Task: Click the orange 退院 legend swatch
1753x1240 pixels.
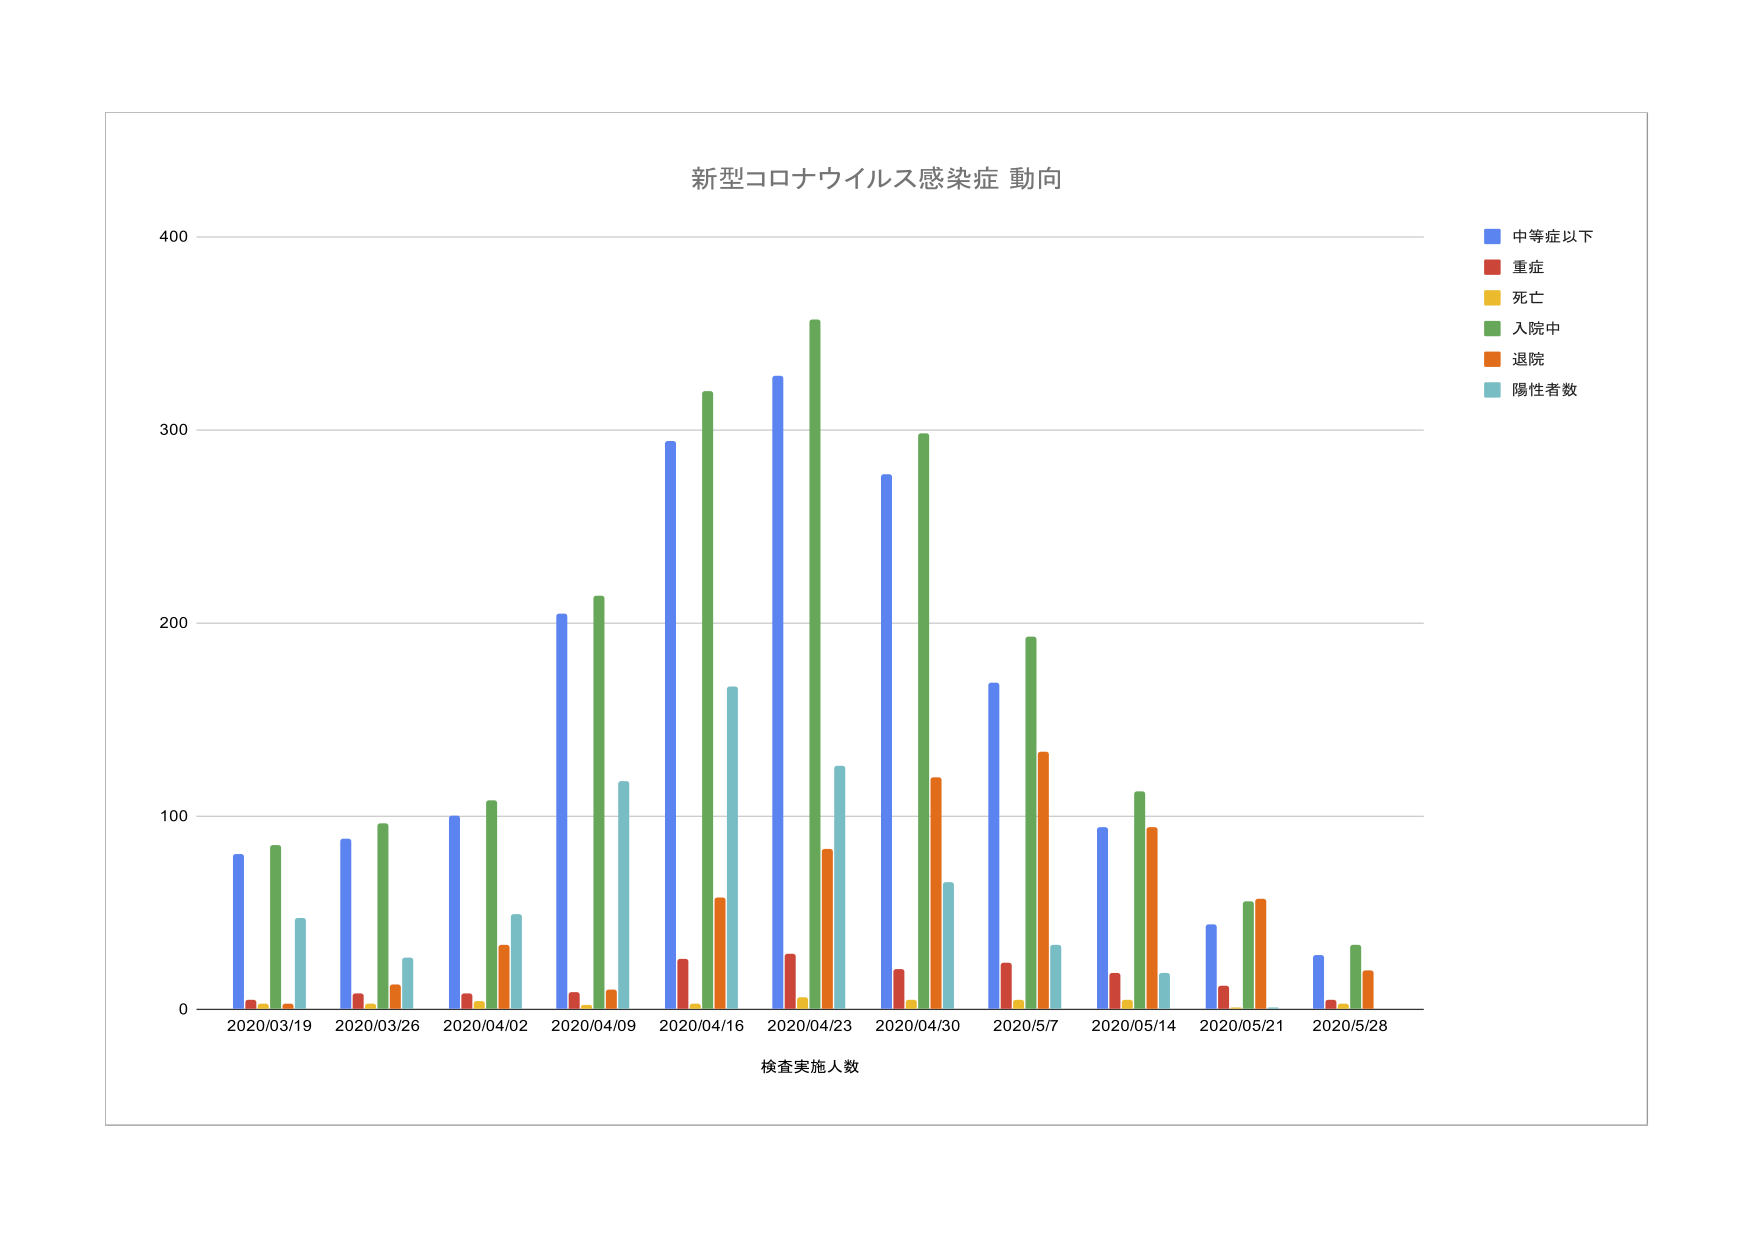Action: (x=1492, y=359)
